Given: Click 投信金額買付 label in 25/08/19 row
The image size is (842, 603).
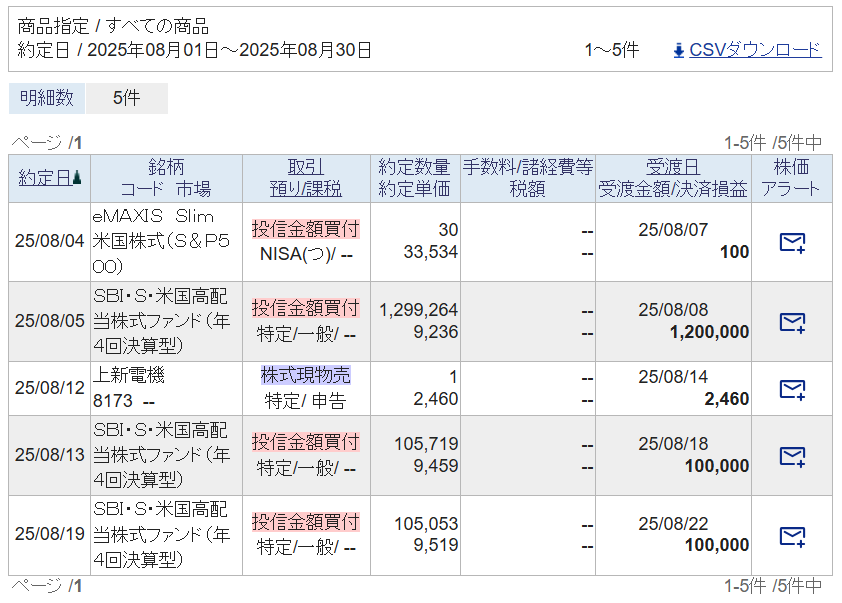Looking at the screenshot, I should pos(306,522).
